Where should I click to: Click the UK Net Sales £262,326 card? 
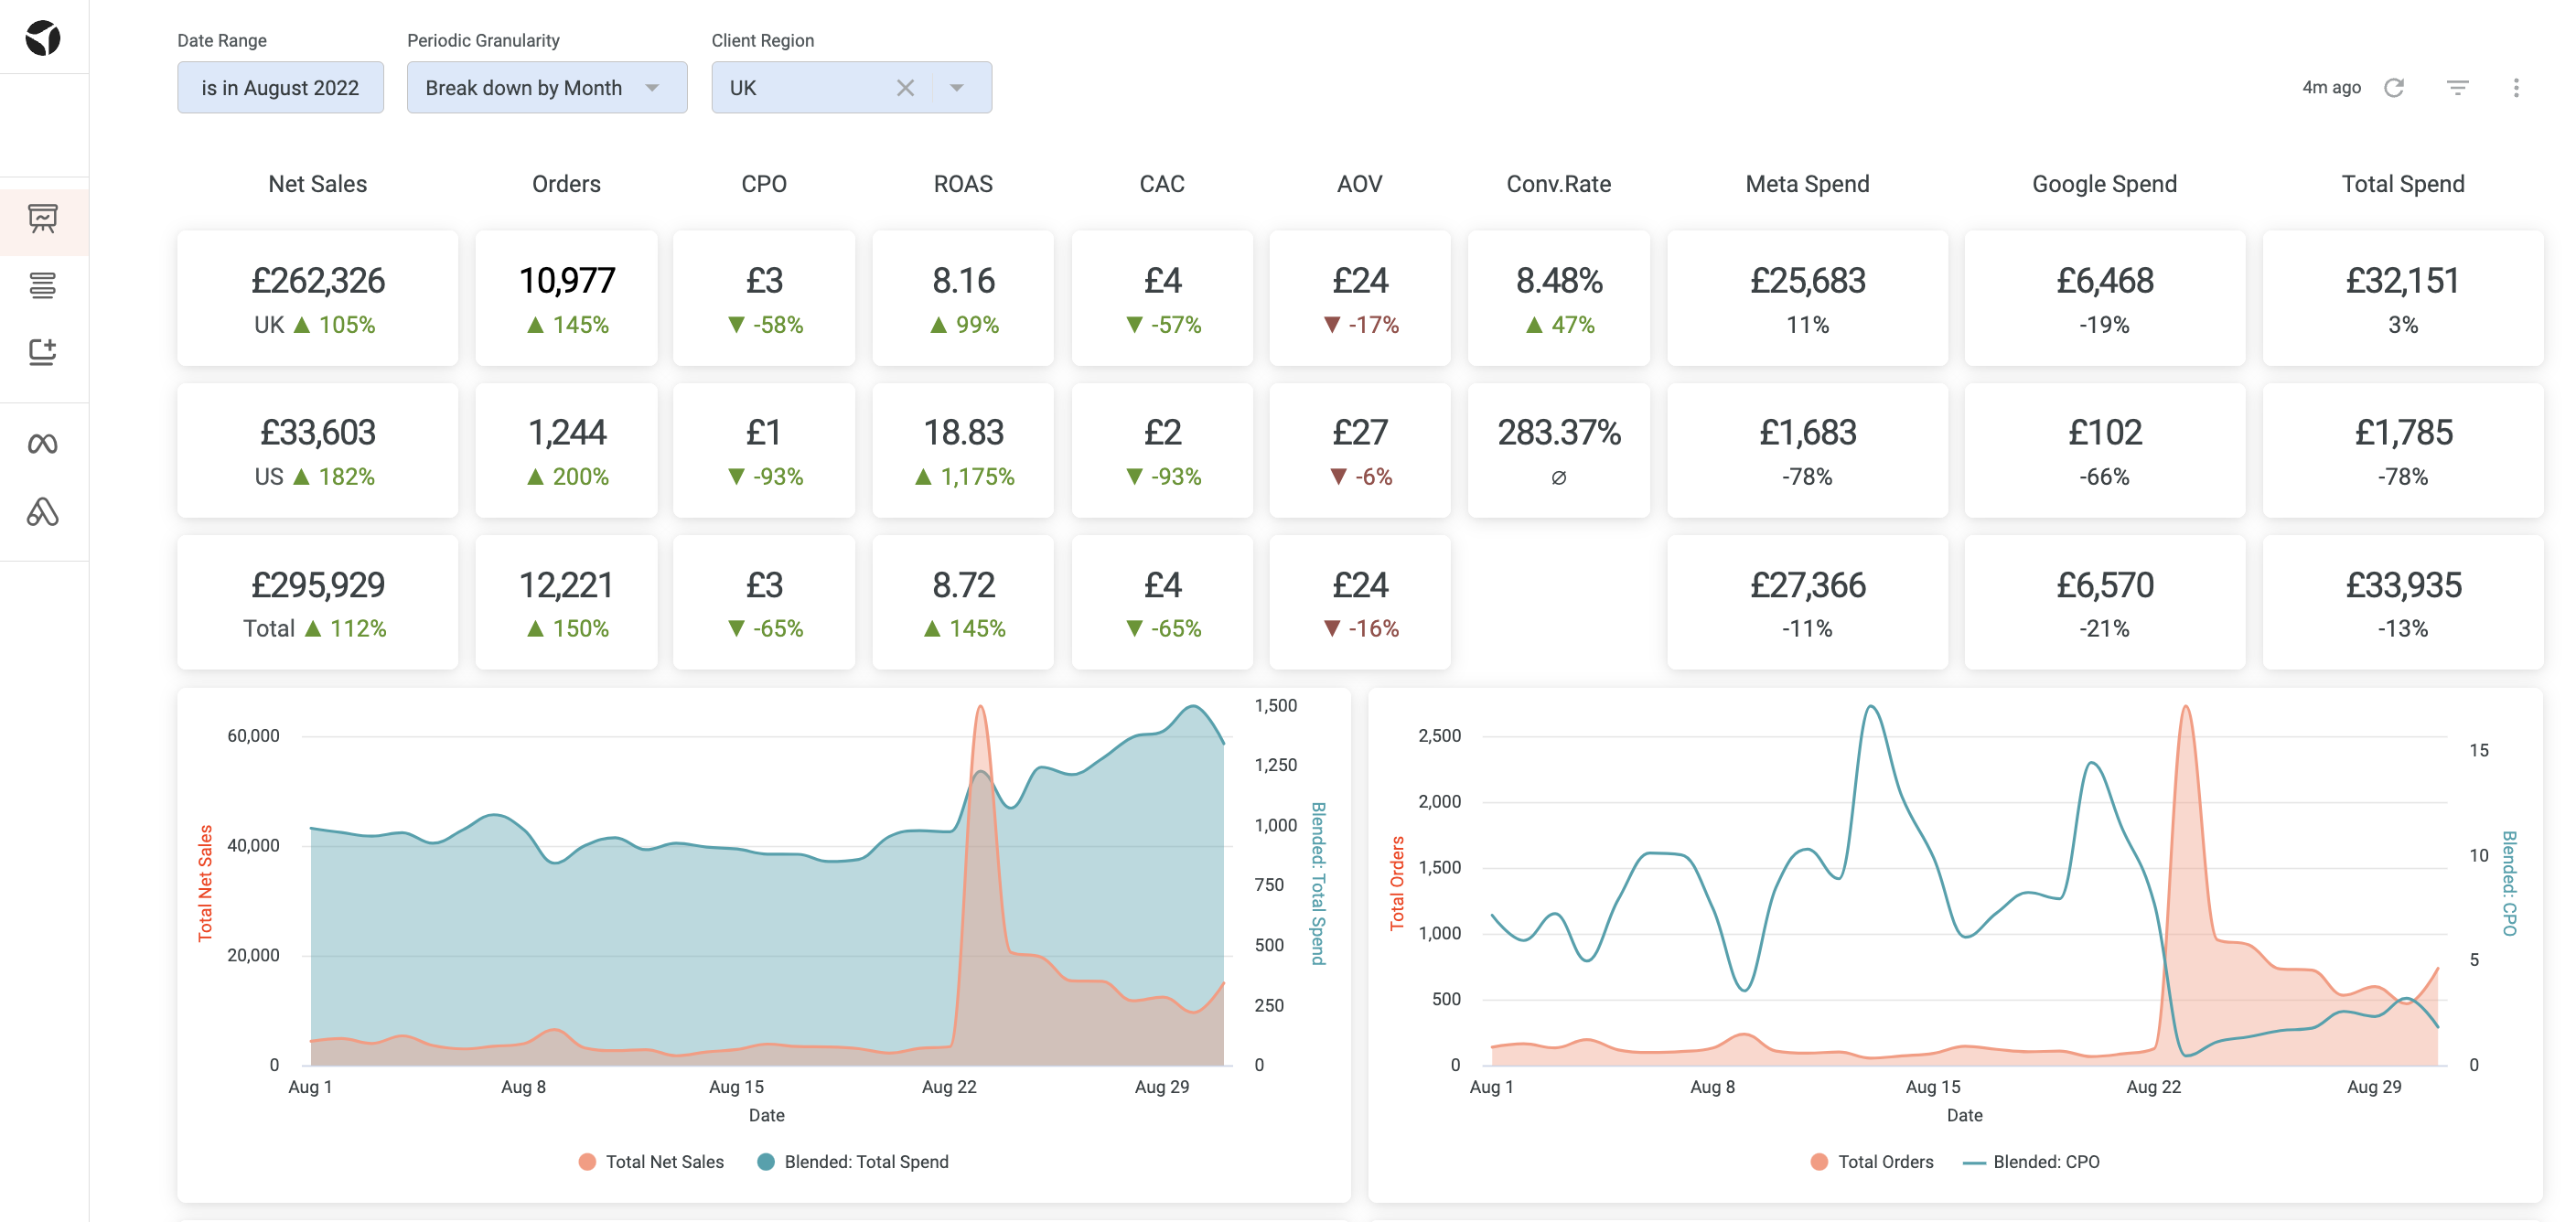pyautogui.click(x=318, y=298)
